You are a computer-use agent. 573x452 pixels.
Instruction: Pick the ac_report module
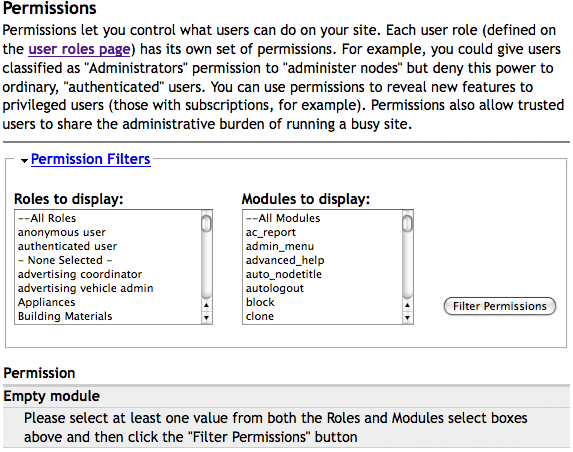pos(322,232)
